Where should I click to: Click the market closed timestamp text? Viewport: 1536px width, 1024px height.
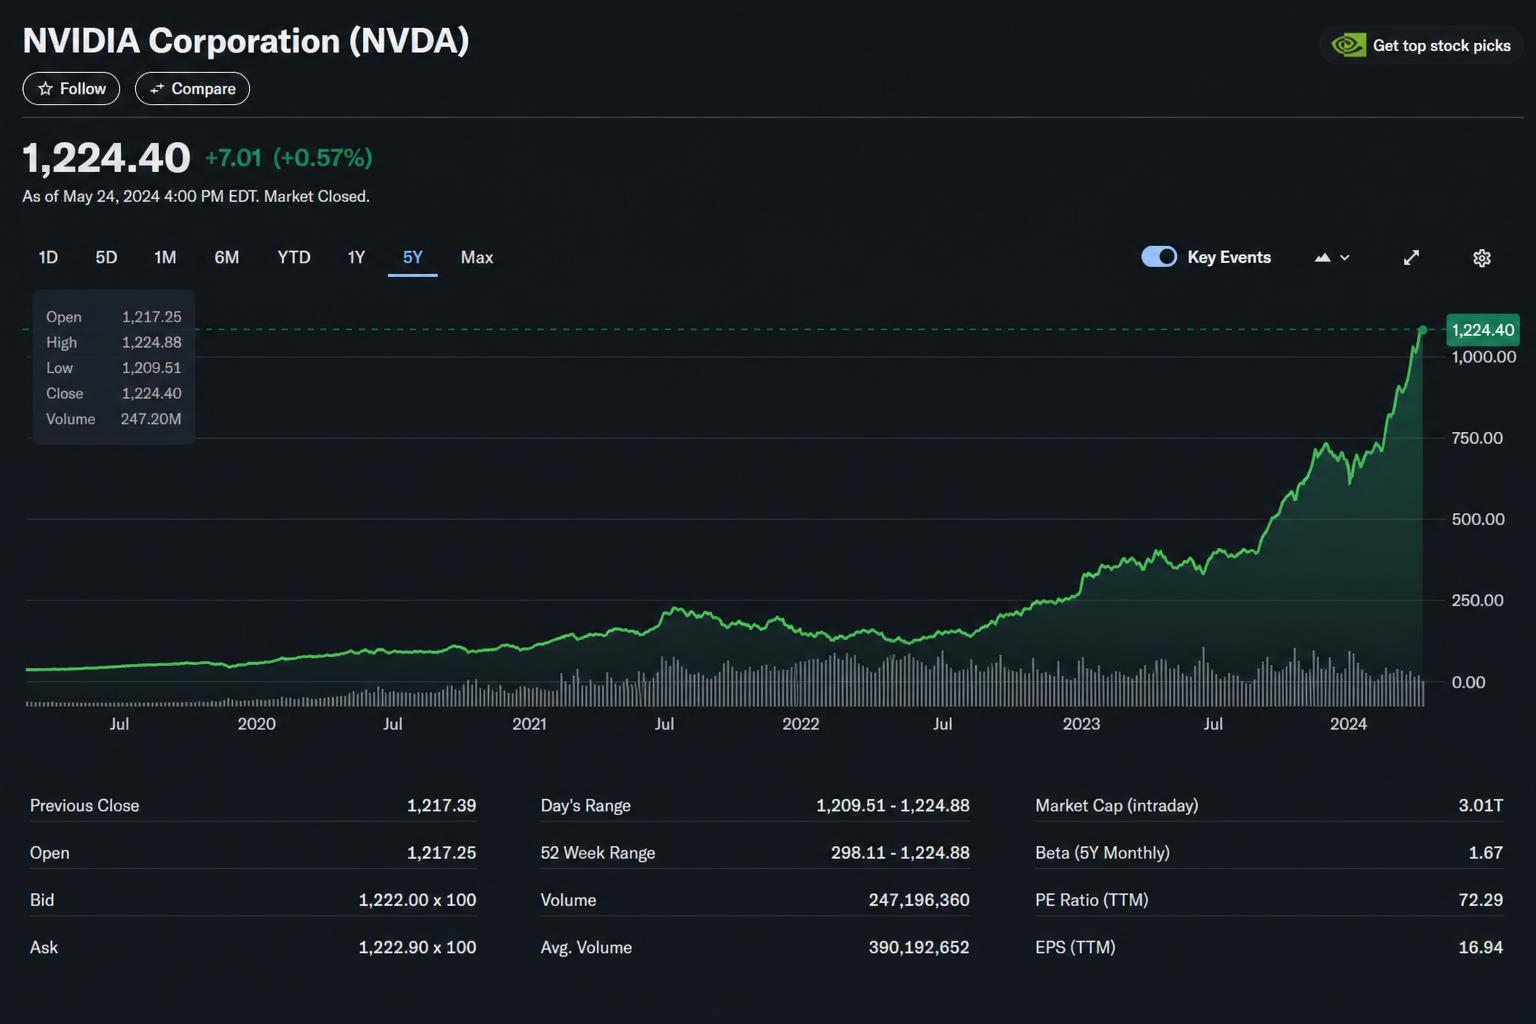[x=196, y=196]
